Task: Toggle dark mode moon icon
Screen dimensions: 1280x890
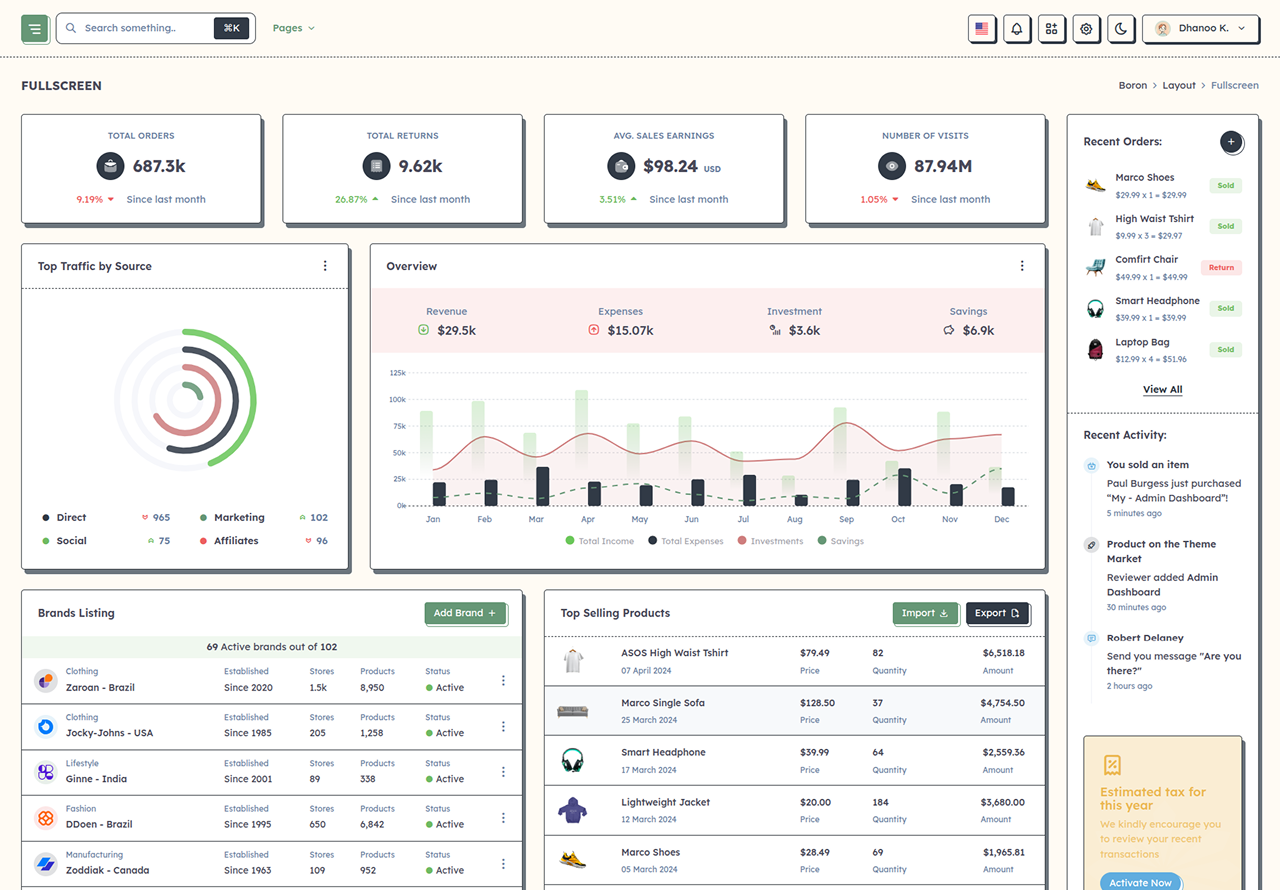Action: pyautogui.click(x=1121, y=29)
